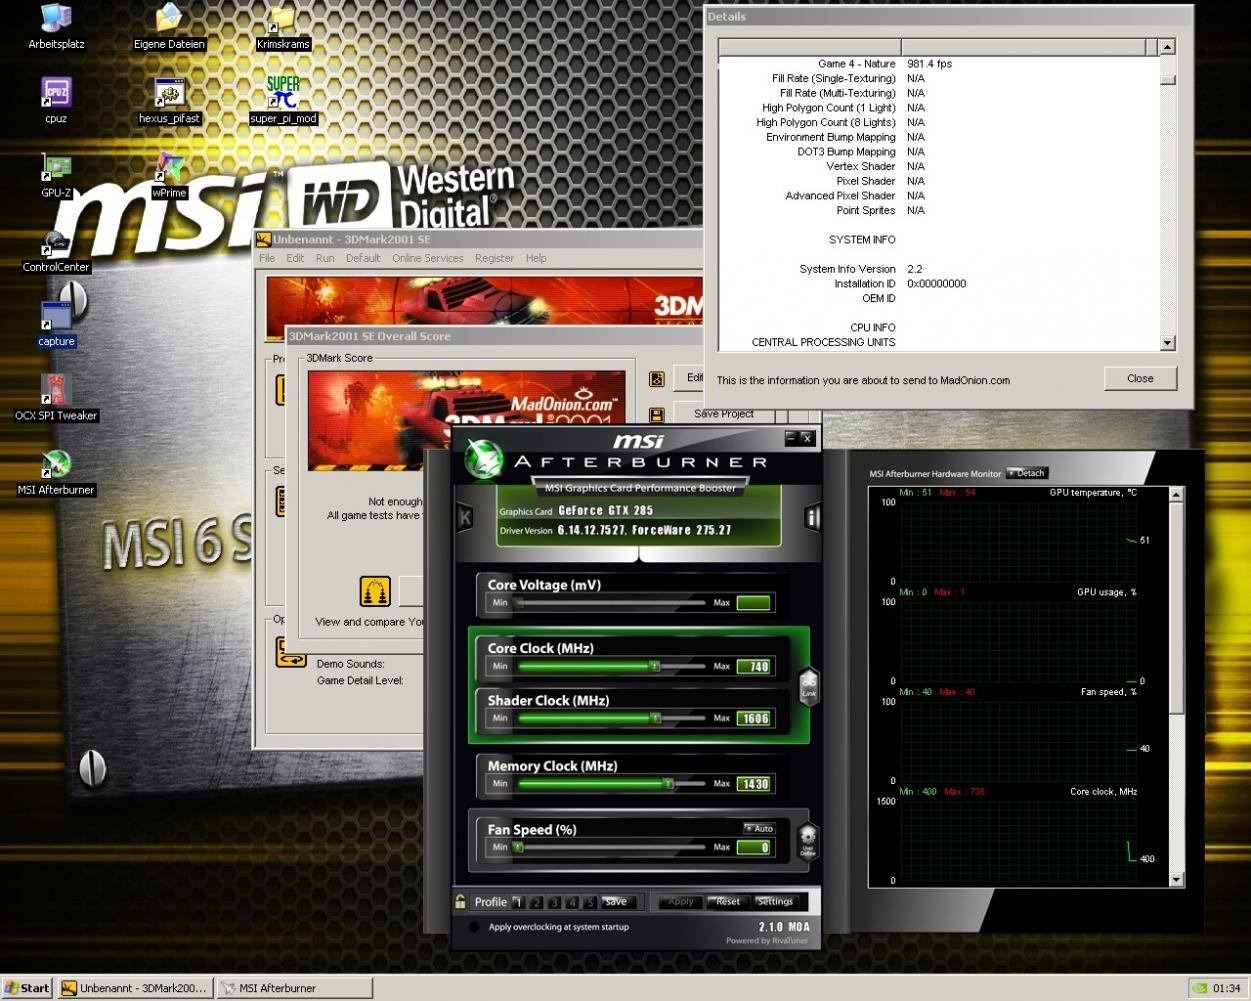Select Afterburner profile slot 4
1251x1001 pixels.
(x=573, y=902)
